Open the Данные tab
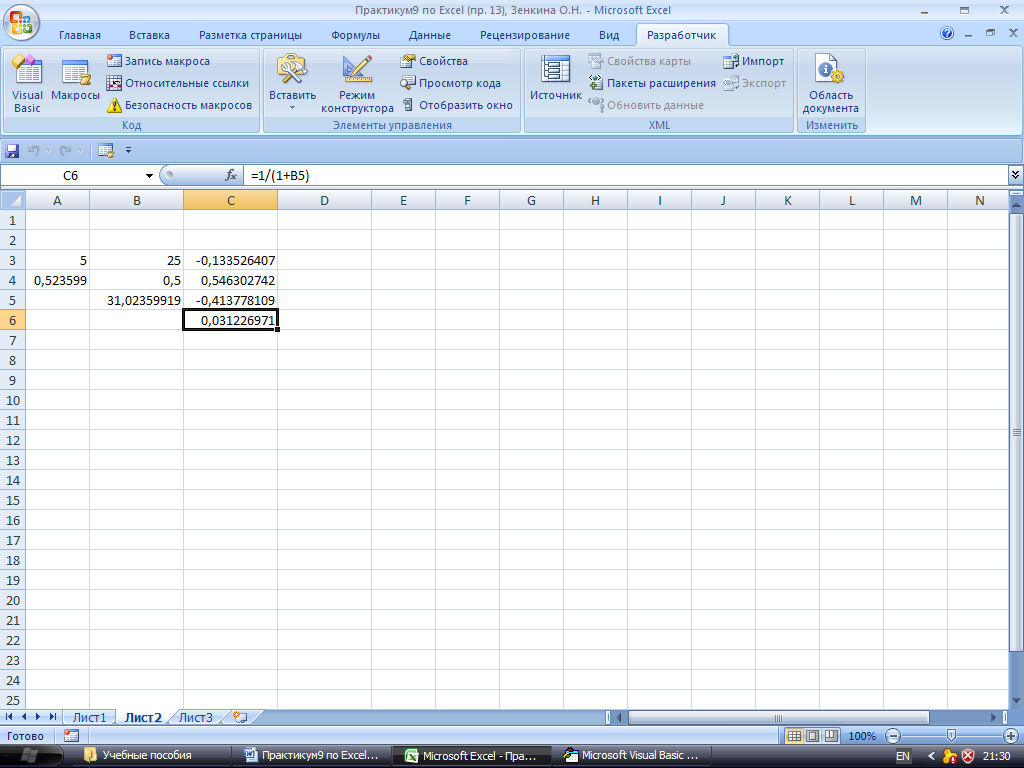1024x768 pixels. [430, 35]
